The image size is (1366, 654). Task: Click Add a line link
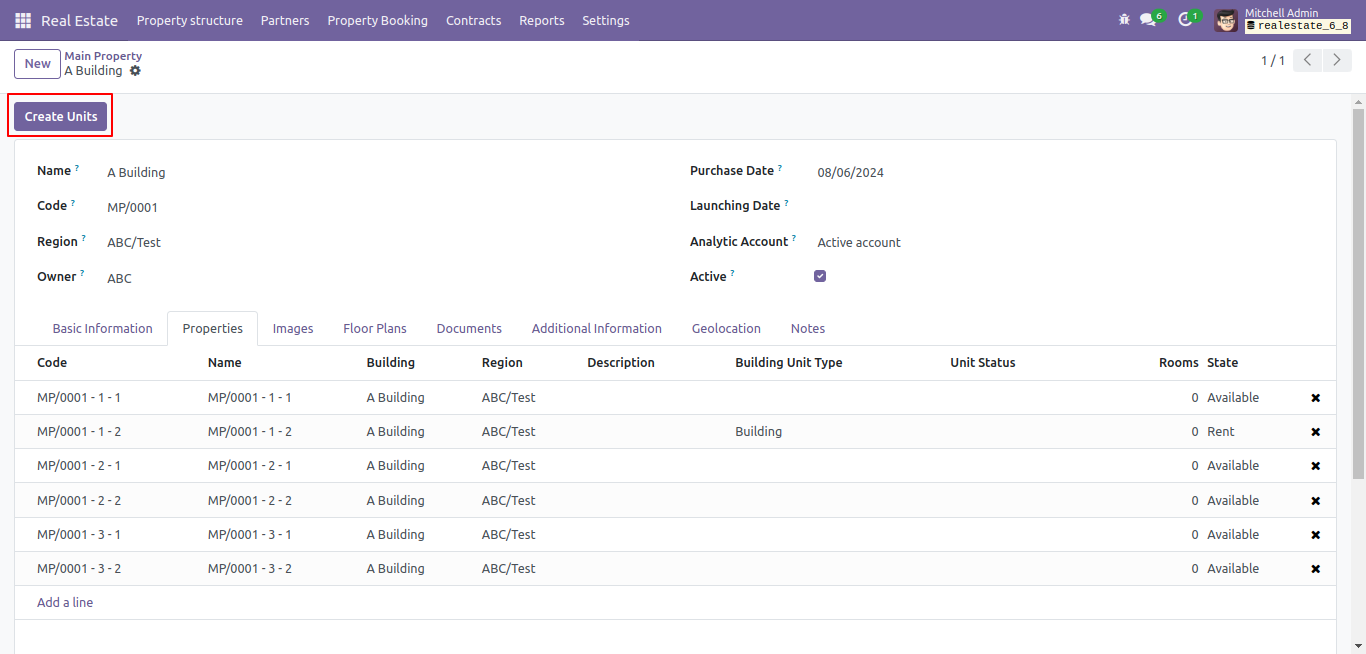click(x=65, y=603)
